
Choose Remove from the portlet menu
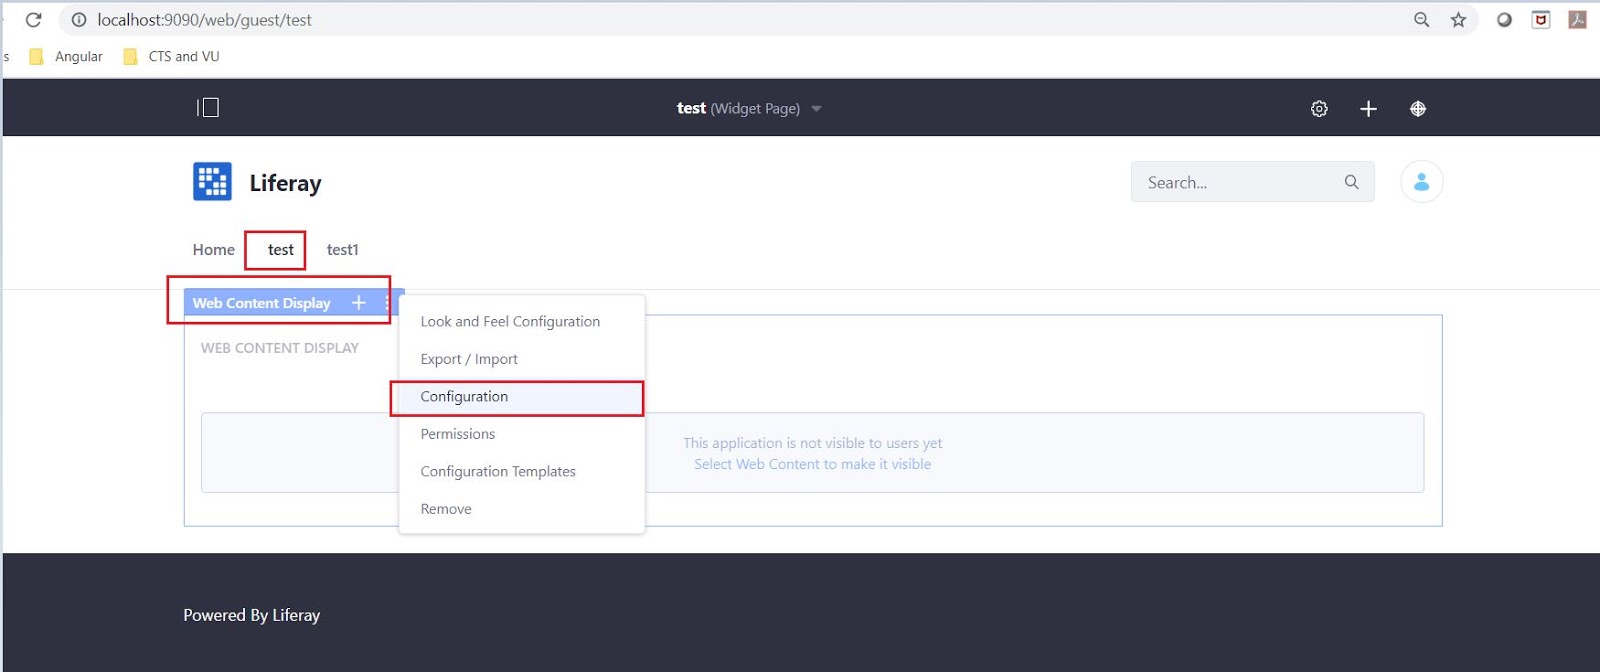coord(446,509)
